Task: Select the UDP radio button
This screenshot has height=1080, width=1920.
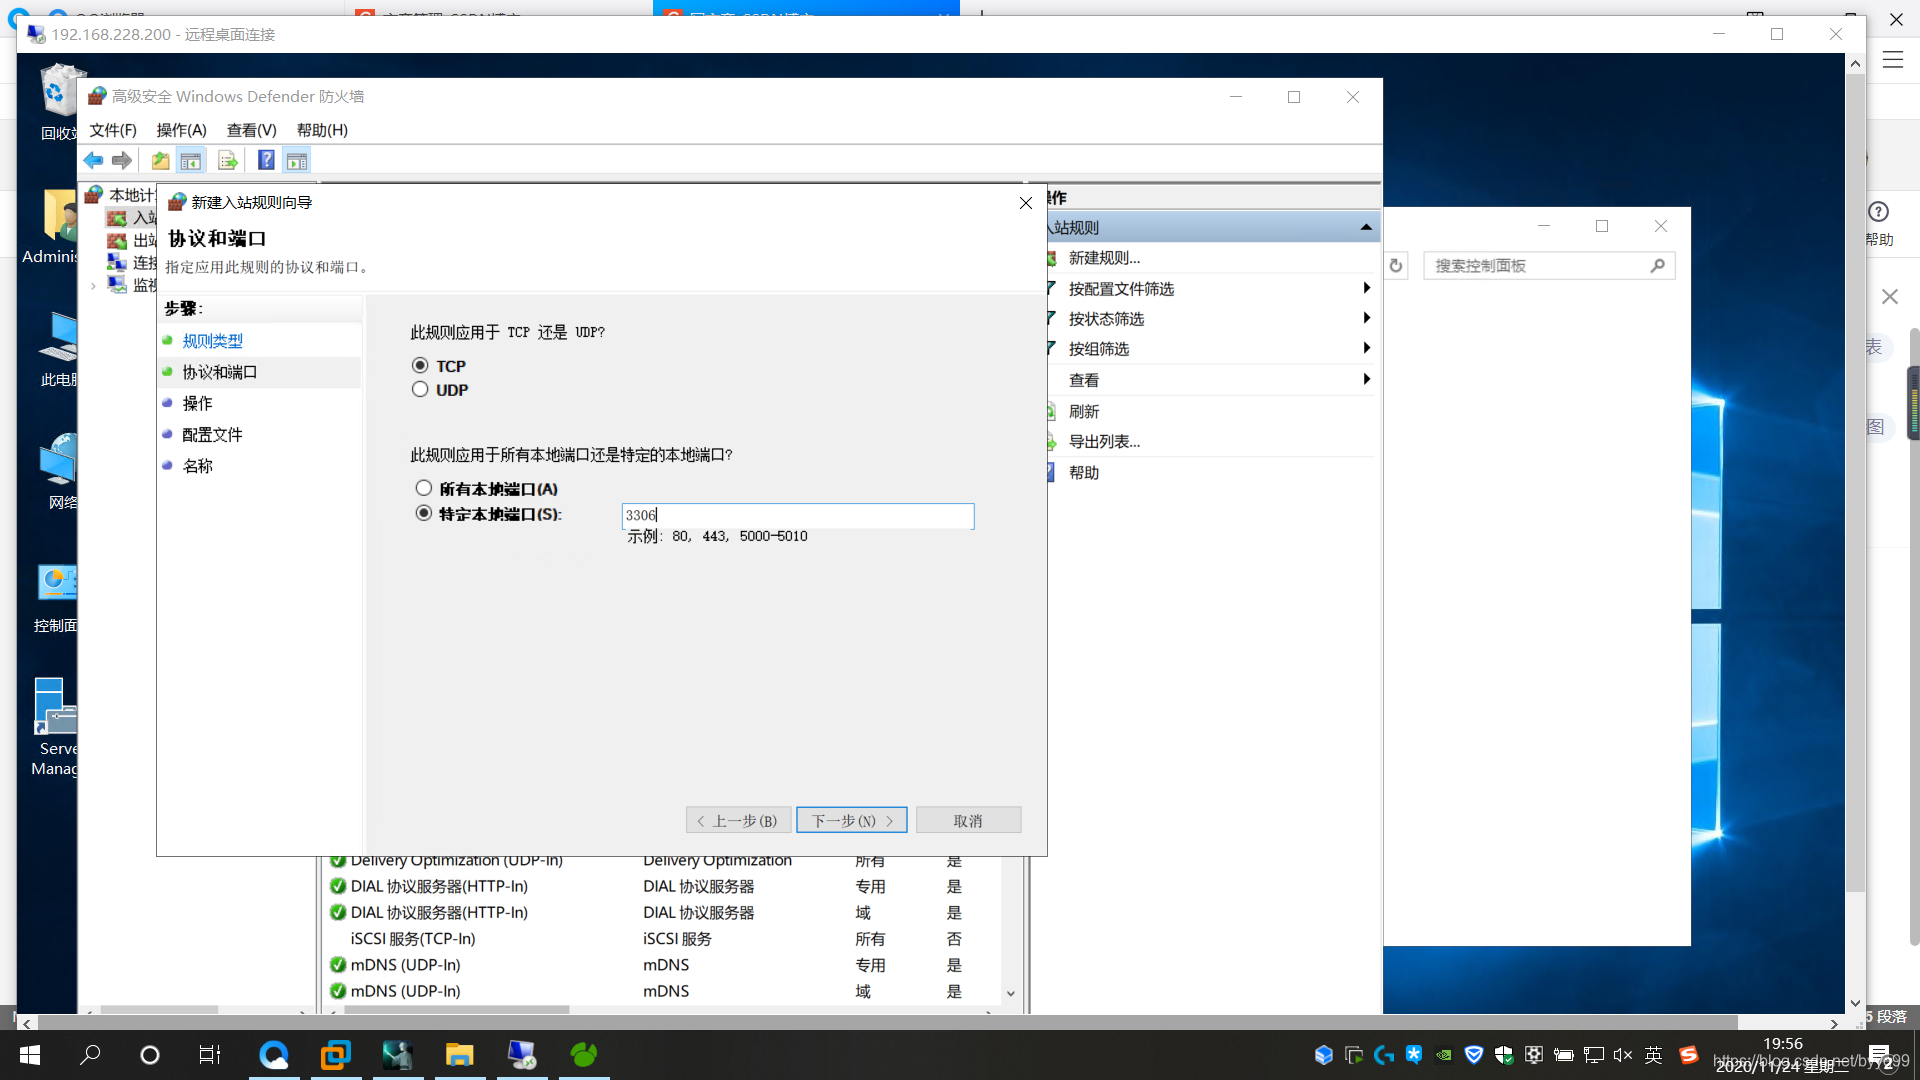Action: click(420, 390)
